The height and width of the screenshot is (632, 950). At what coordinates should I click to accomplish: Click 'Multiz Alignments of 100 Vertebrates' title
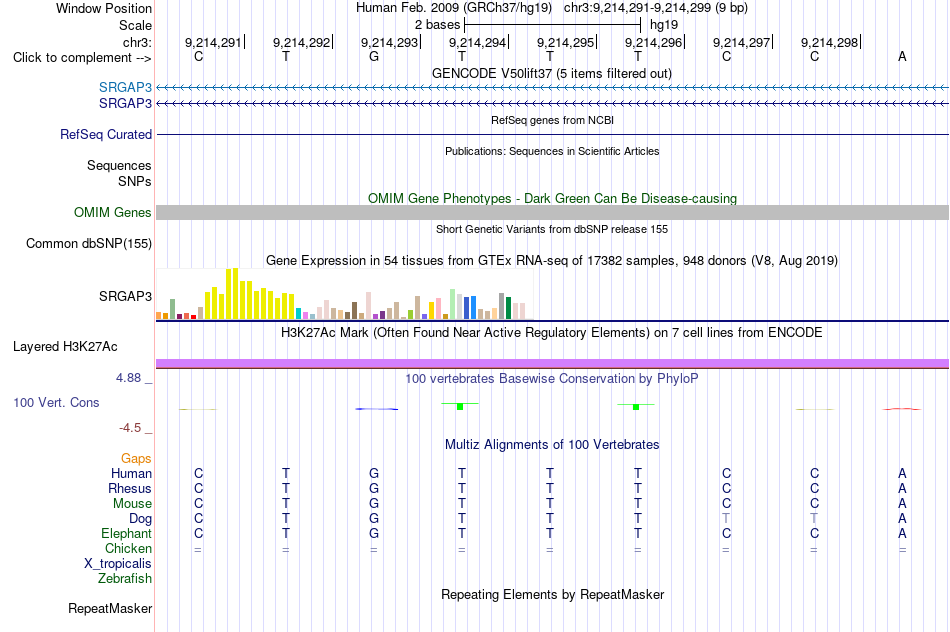(552, 445)
